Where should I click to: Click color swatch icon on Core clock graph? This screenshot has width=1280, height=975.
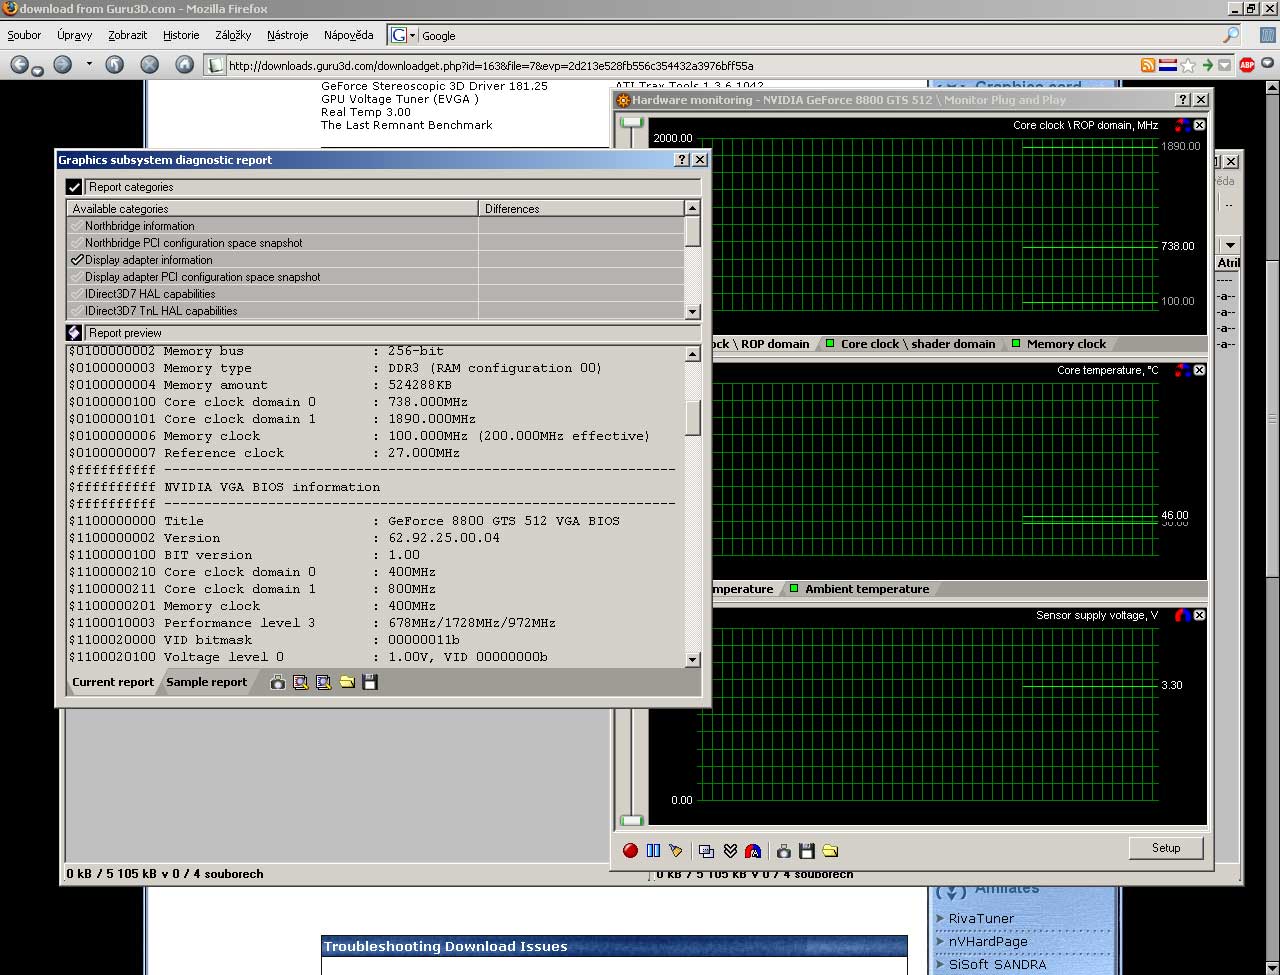[x=1183, y=125]
